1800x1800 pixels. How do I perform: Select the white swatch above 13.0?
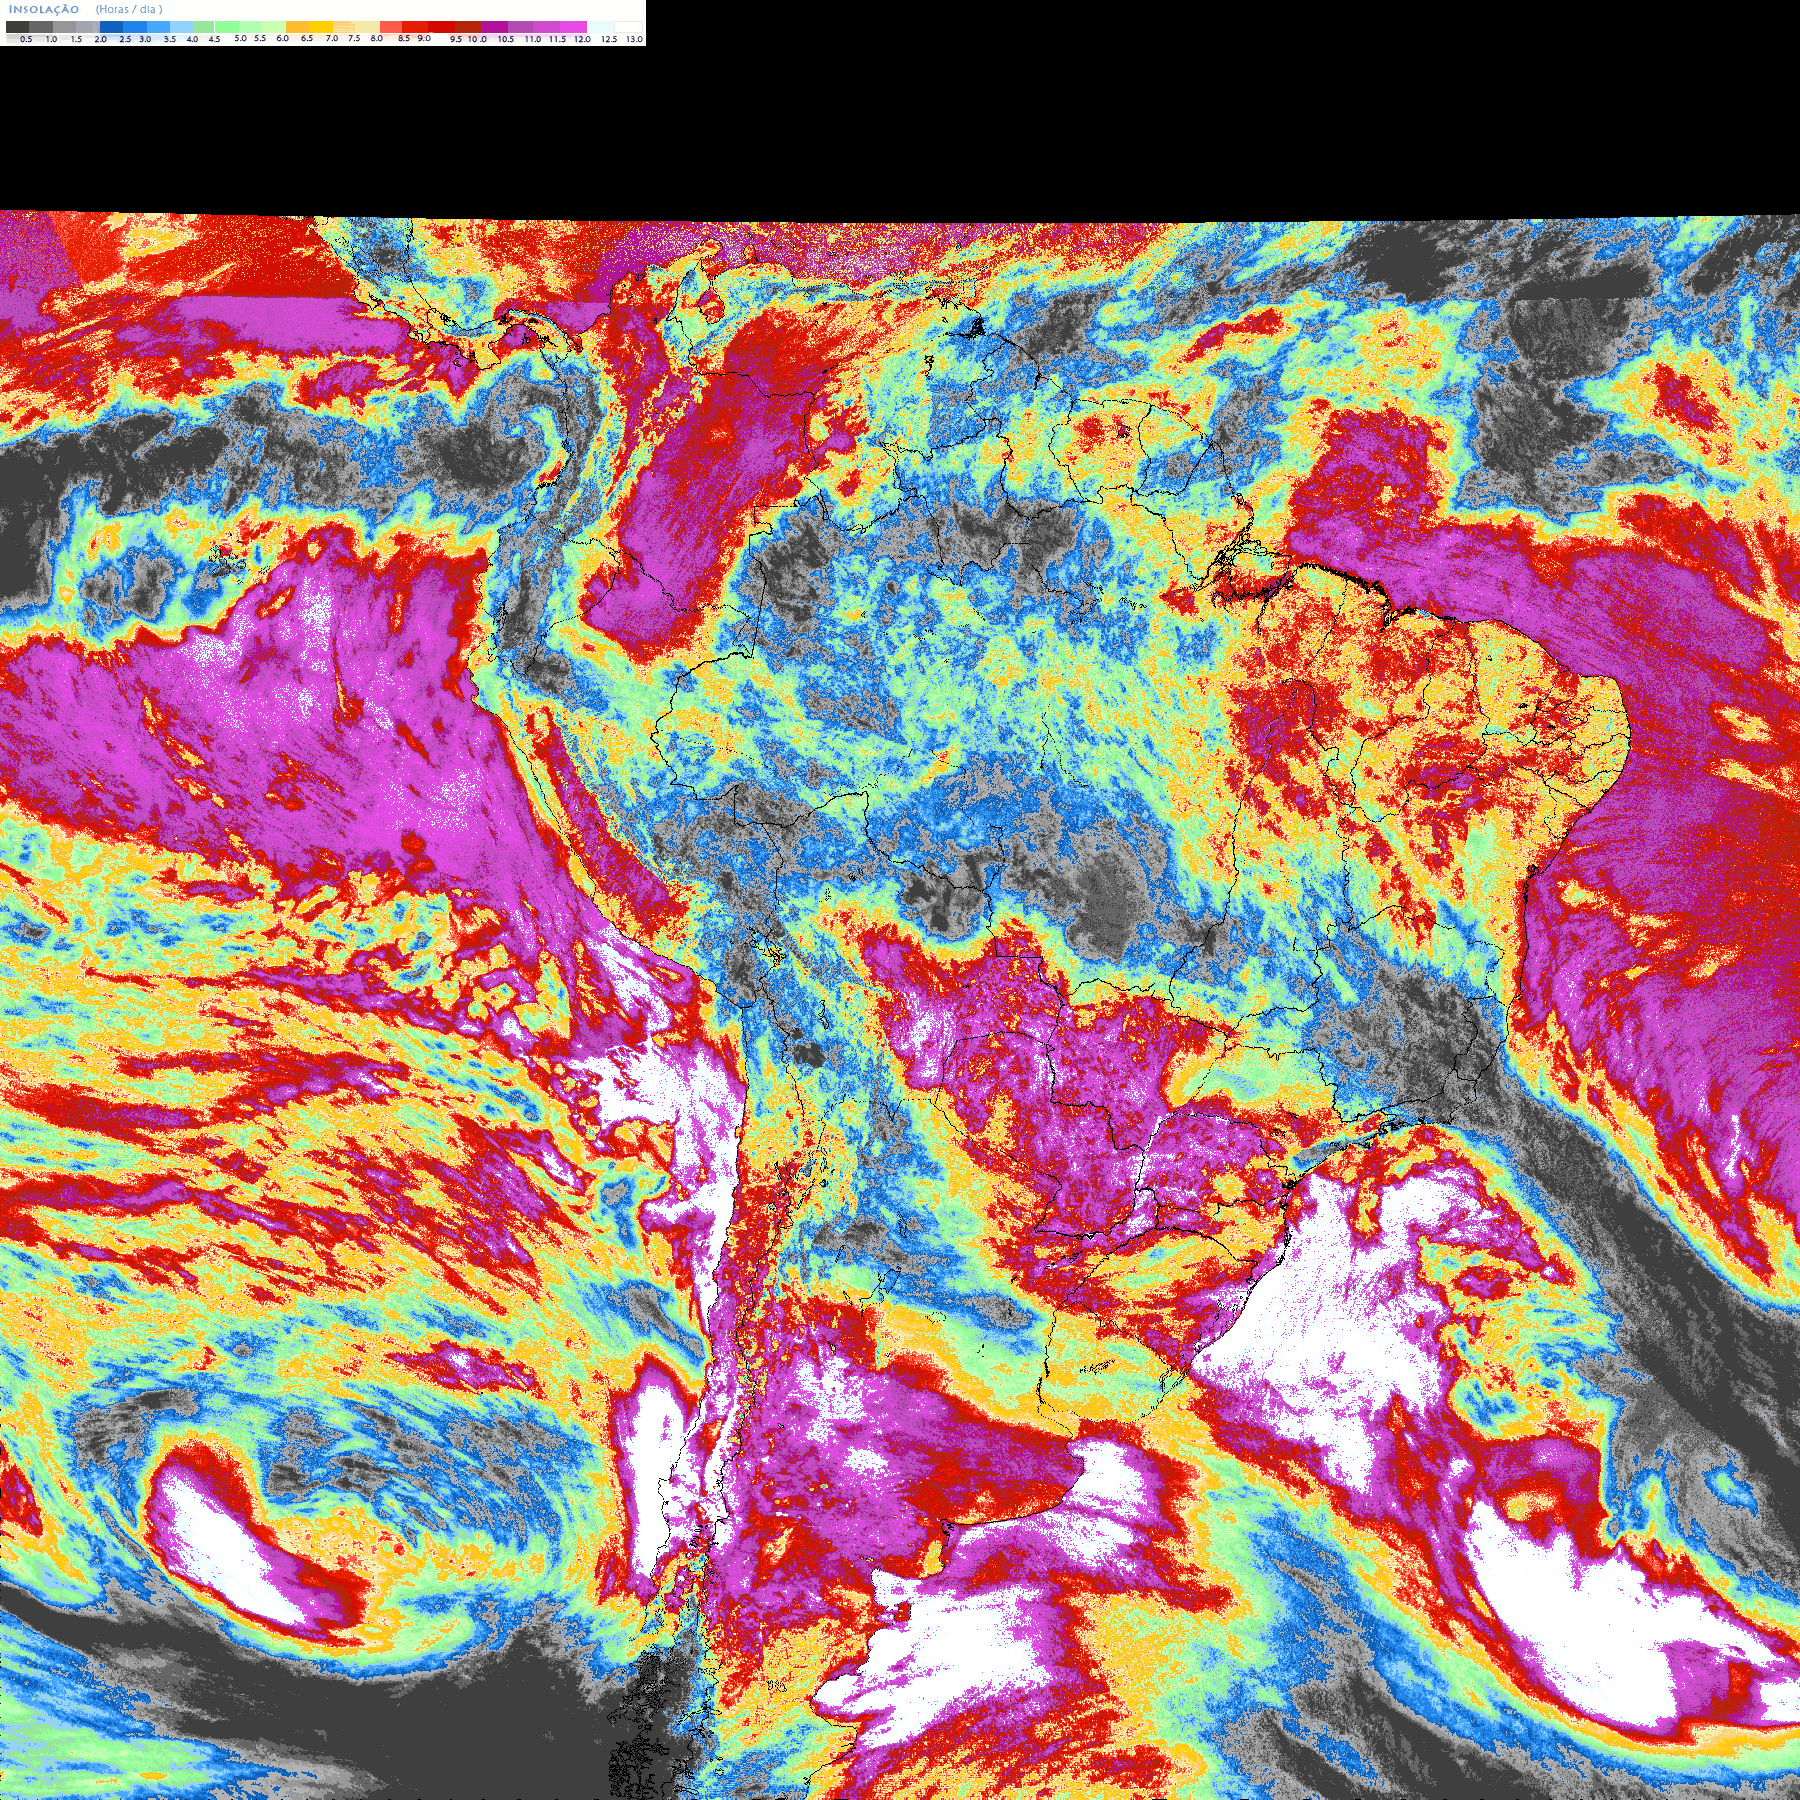click(x=628, y=27)
